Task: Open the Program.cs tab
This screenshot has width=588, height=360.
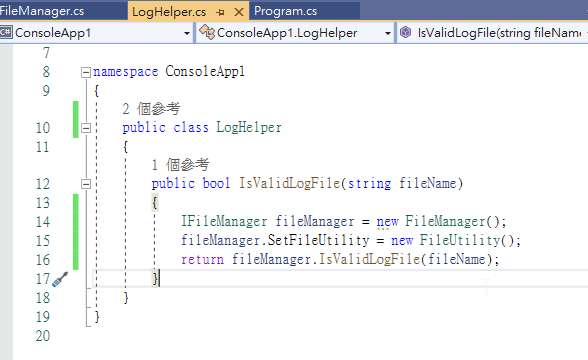Action: coord(285,11)
